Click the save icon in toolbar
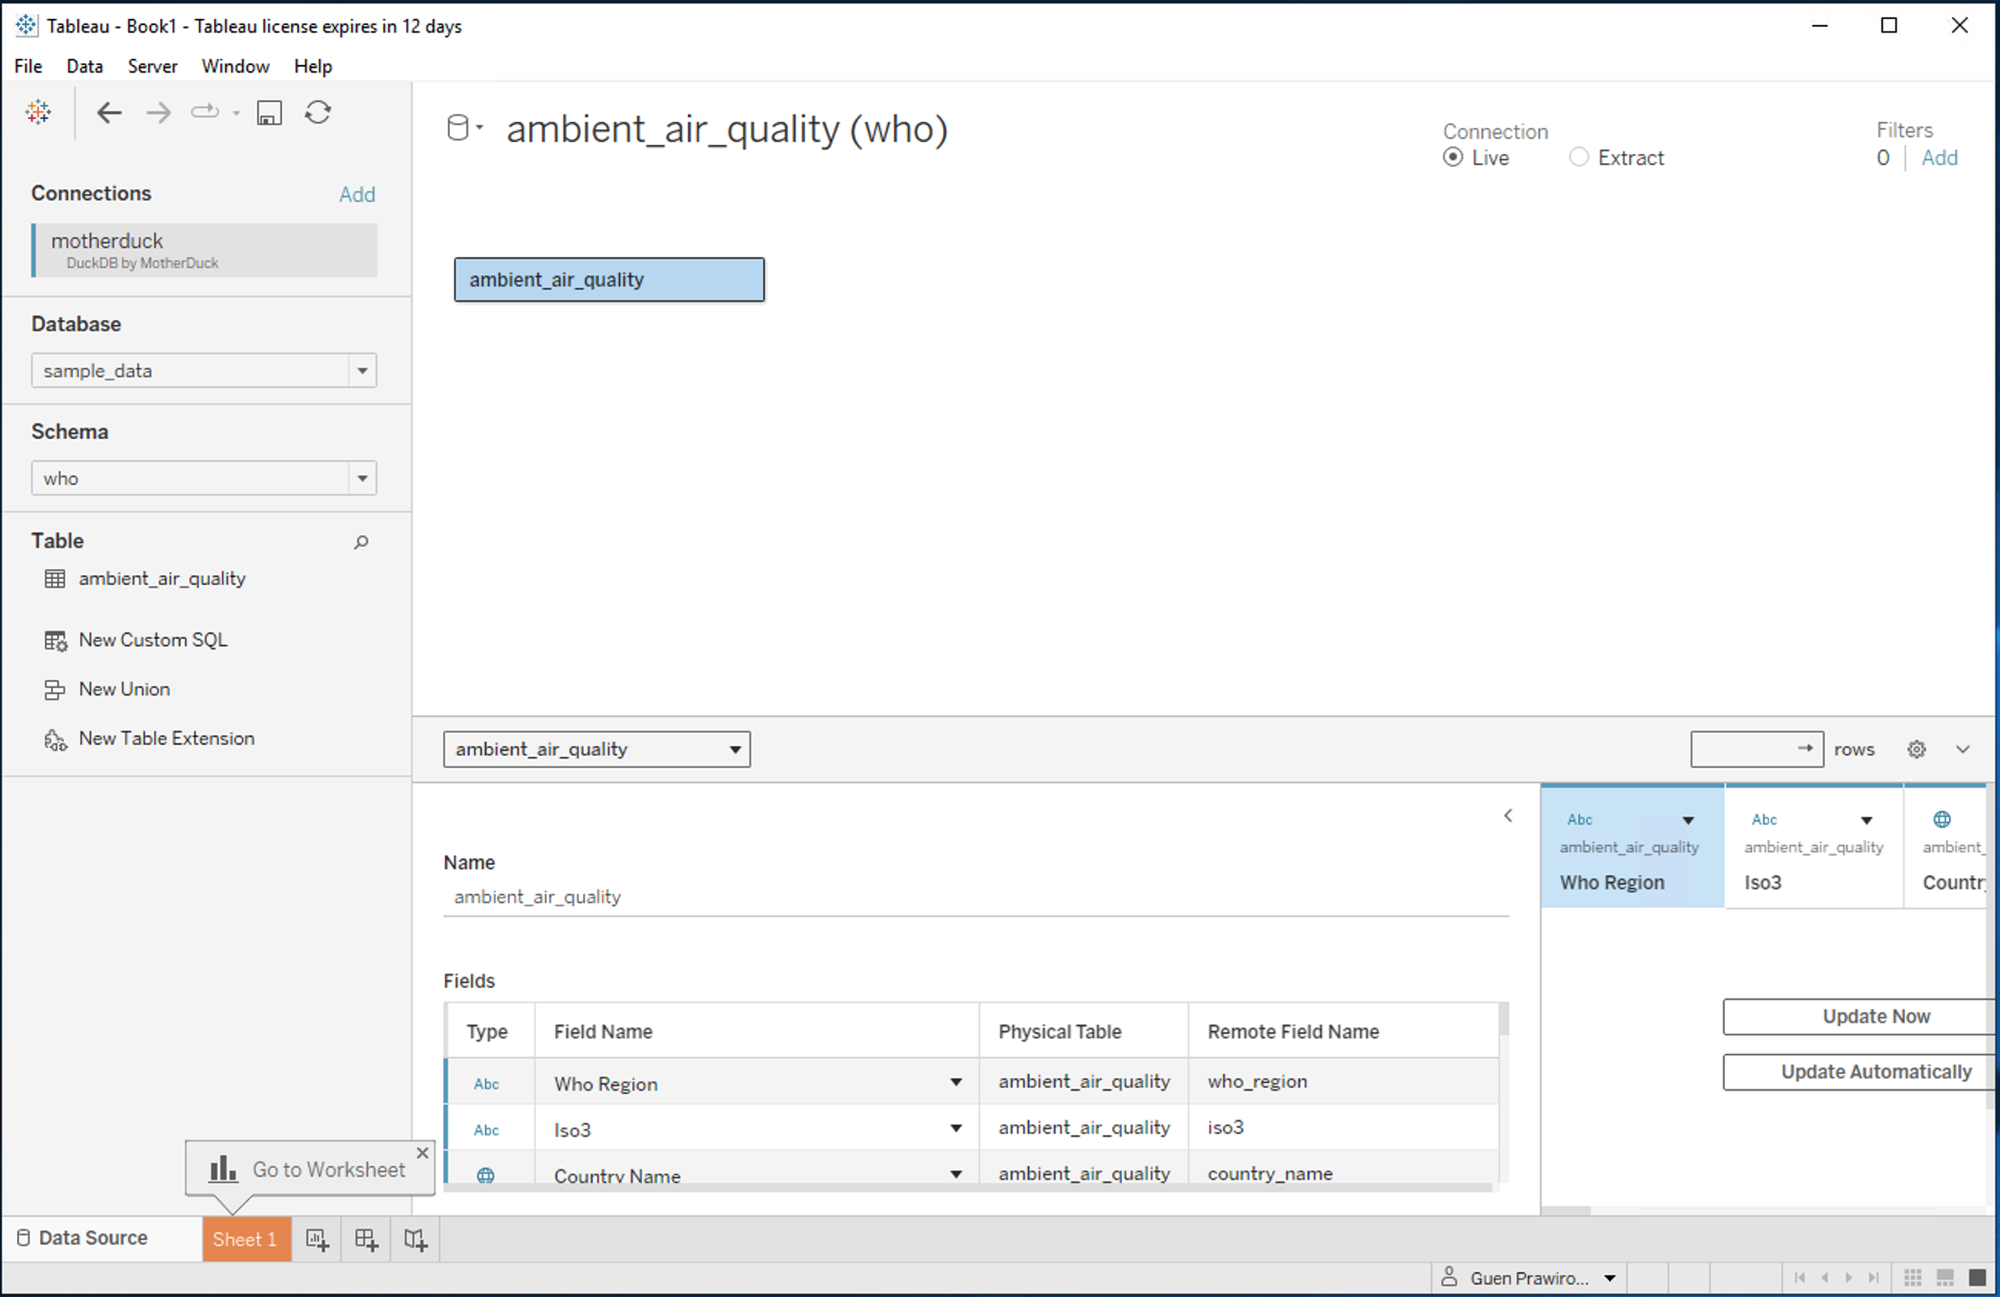 tap(269, 113)
